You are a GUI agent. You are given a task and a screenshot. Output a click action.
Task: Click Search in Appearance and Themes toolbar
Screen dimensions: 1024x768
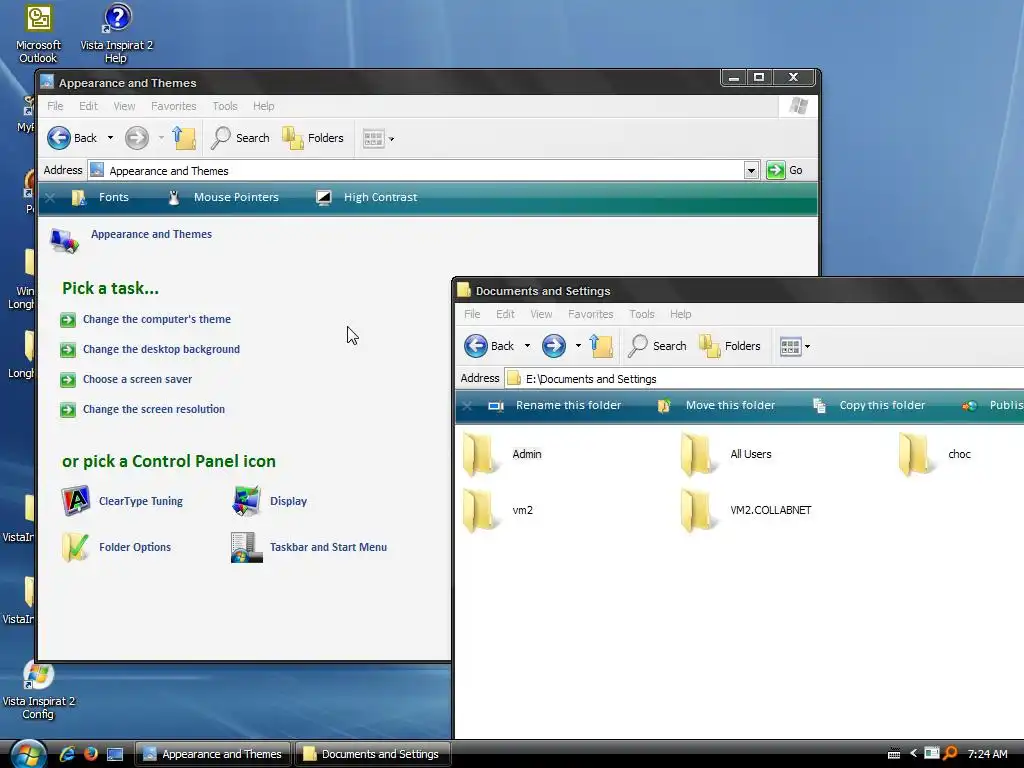[x=240, y=138]
